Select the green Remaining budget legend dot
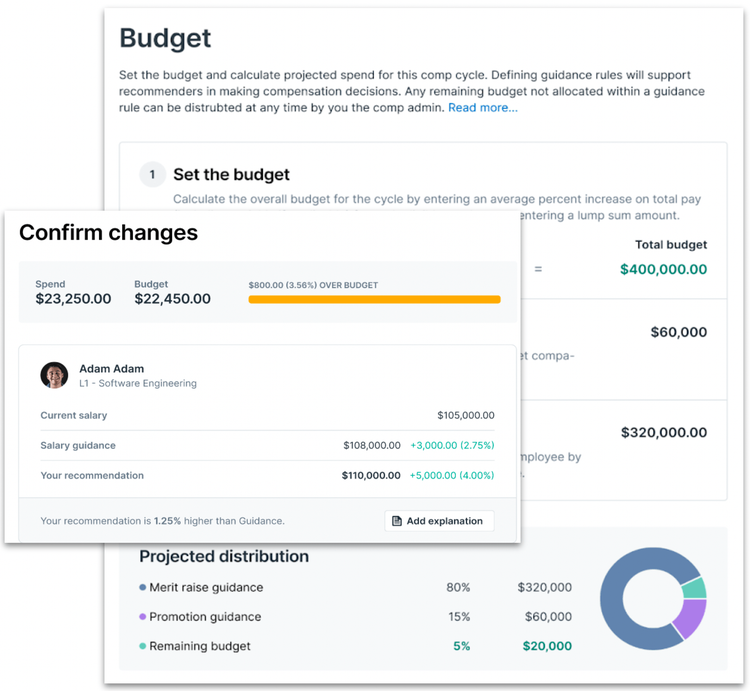Screen dimensions: 750x691 click(143, 646)
